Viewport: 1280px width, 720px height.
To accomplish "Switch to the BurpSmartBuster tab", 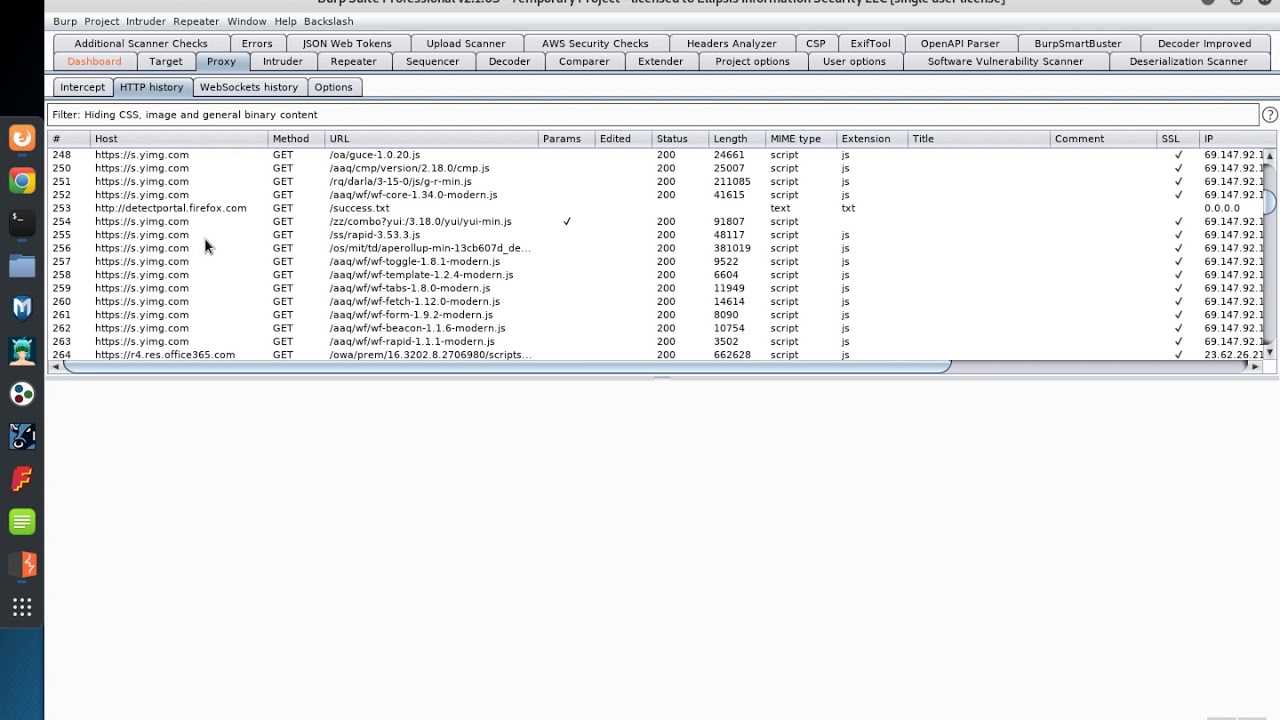I will click(x=1078, y=43).
